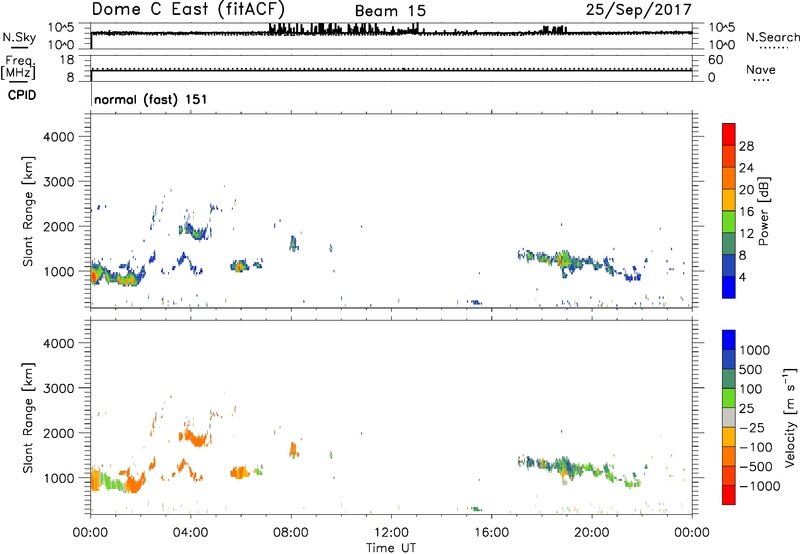This screenshot has width=800, height=554.
Task: Click the "16" label on Power colorbar
Action: 746,211
